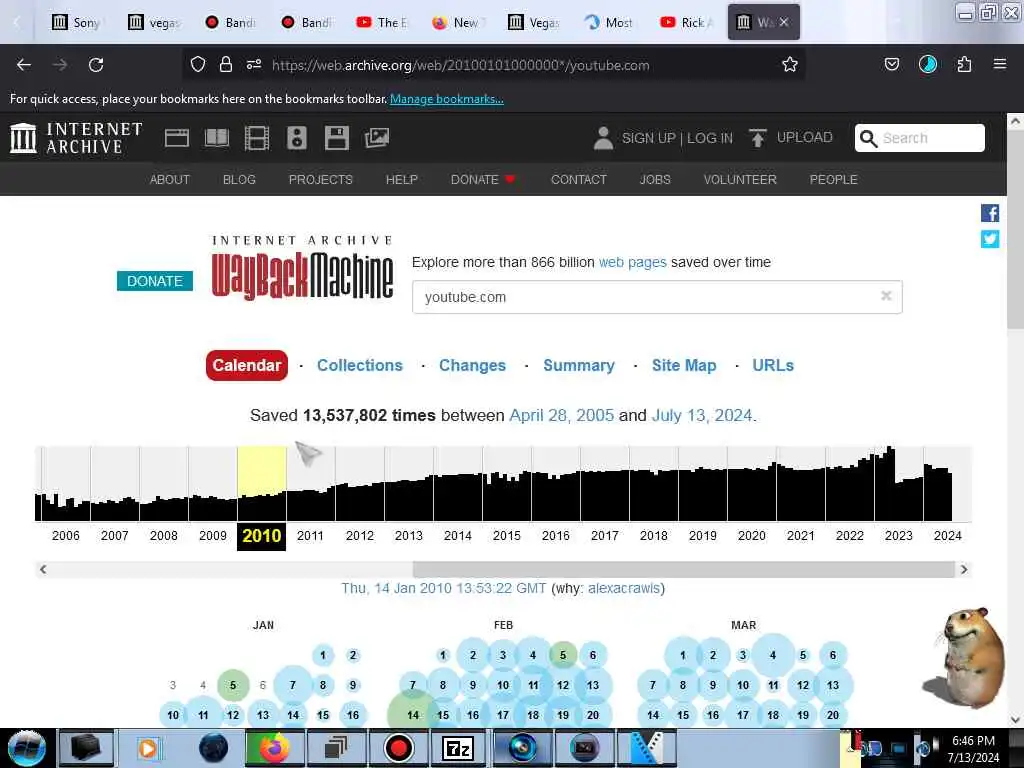Click the timeline horizontal scrollbar thumb
The width and height of the screenshot is (1024, 768).
pos(684,569)
